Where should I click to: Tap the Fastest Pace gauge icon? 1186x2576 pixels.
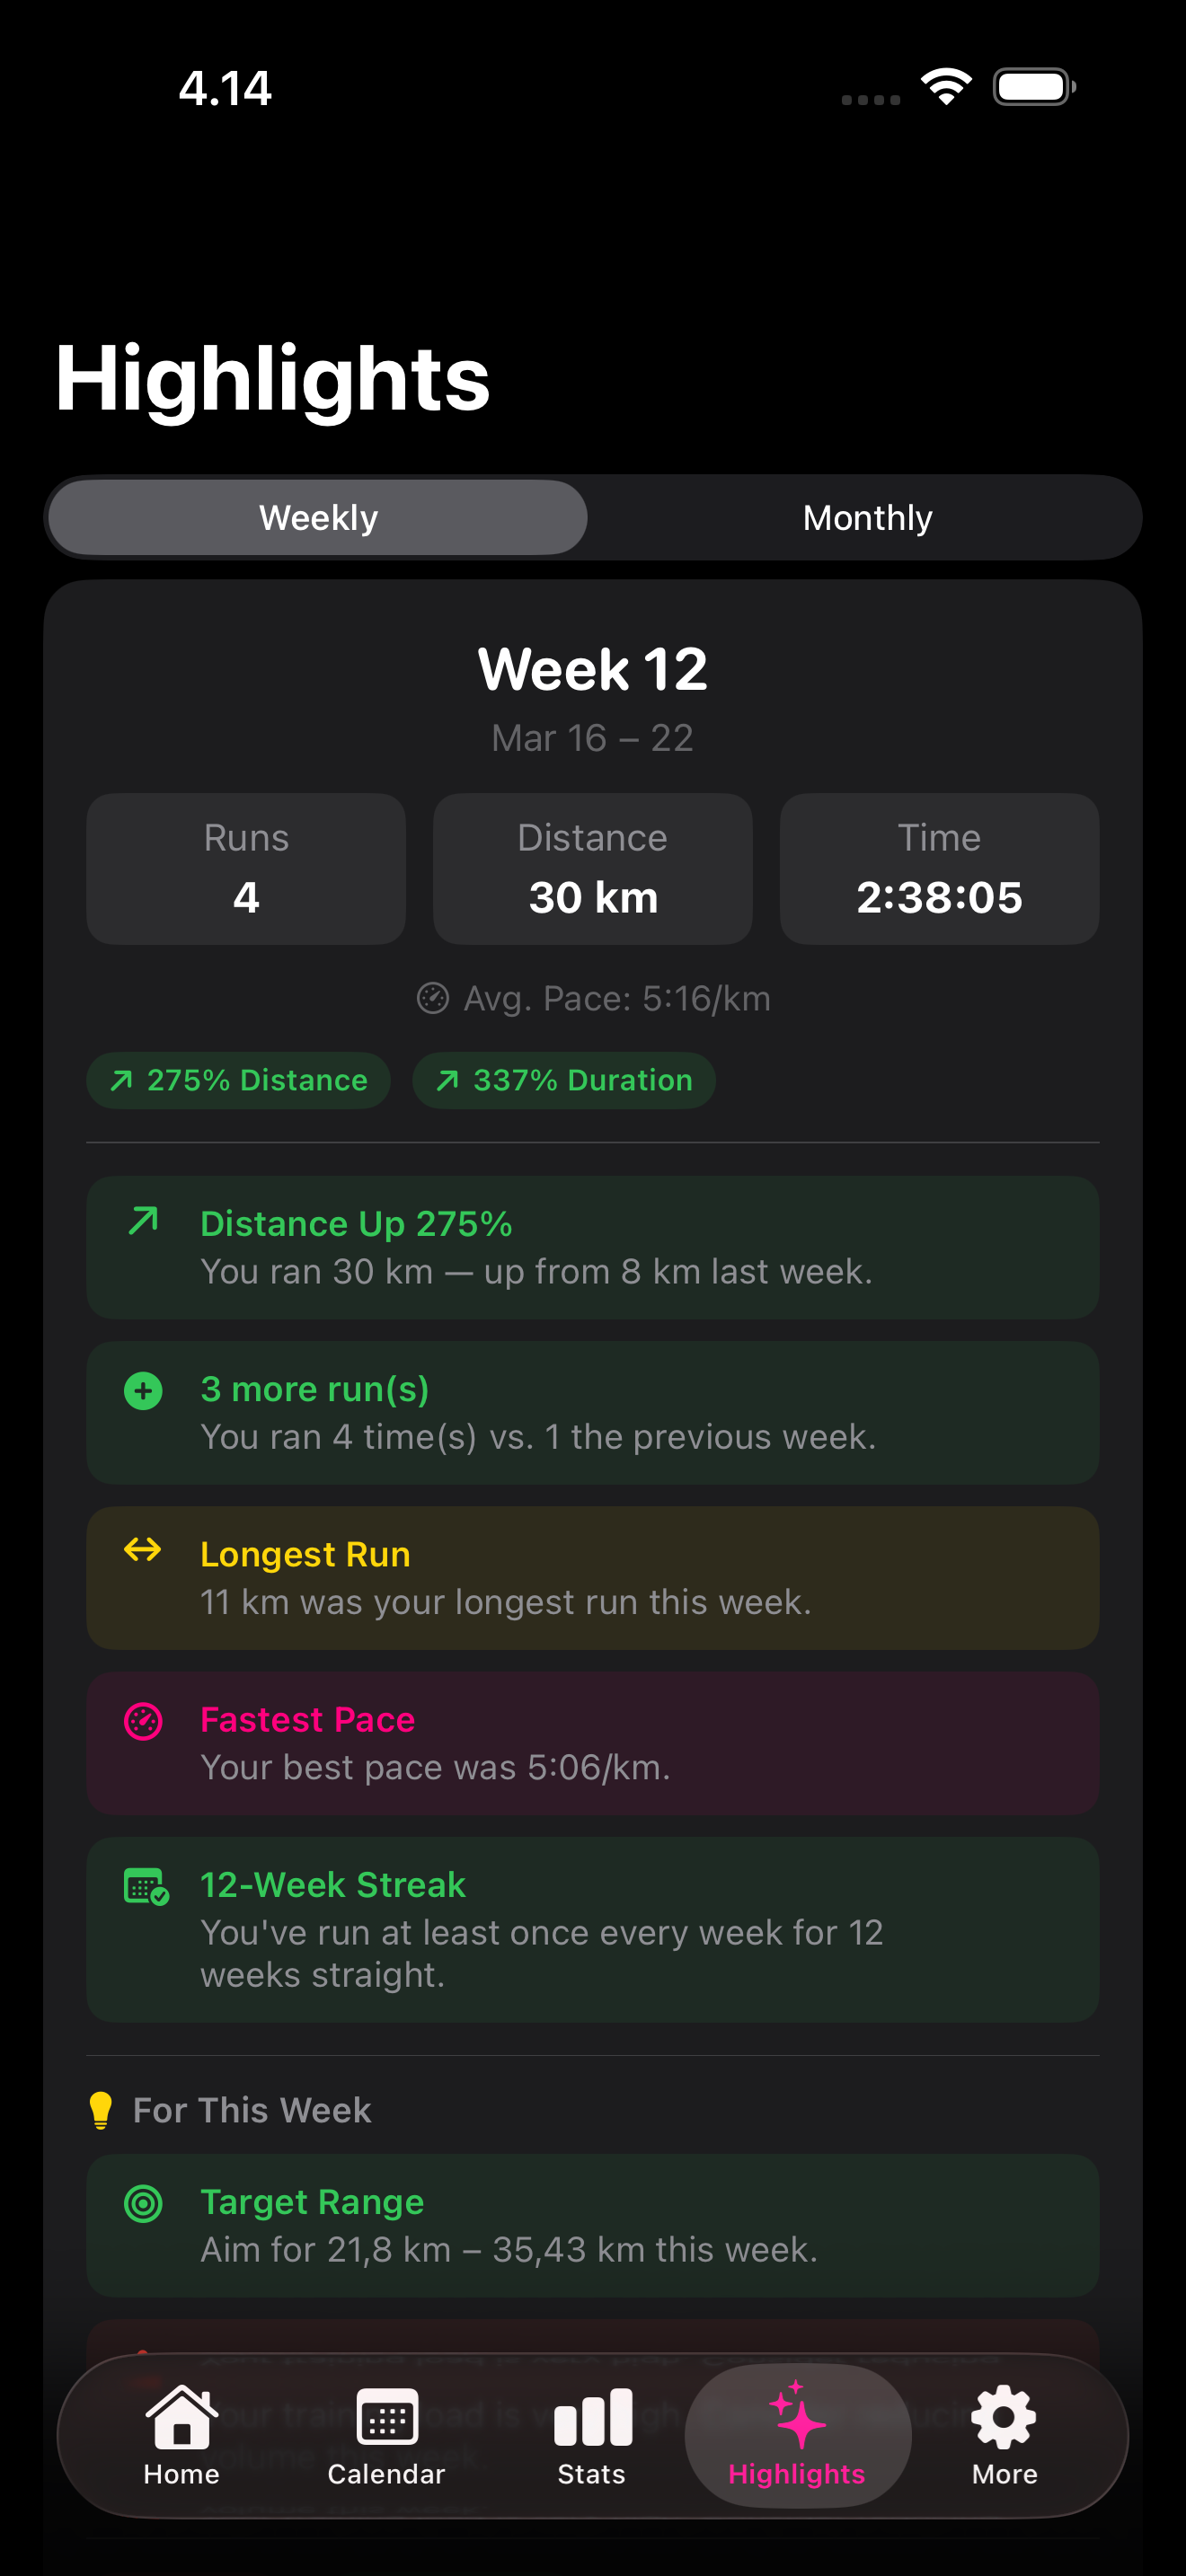(143, 1721)
